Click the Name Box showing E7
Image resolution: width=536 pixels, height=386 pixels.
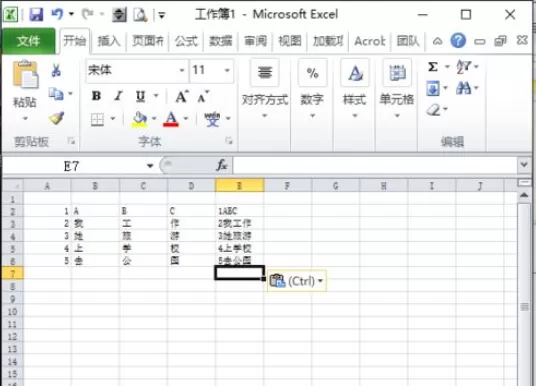[x=71, y=166]
